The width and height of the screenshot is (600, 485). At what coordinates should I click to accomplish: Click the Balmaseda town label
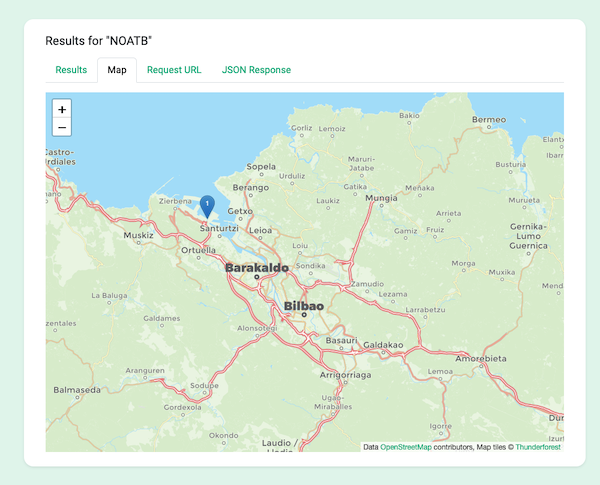tap(77, 390)
